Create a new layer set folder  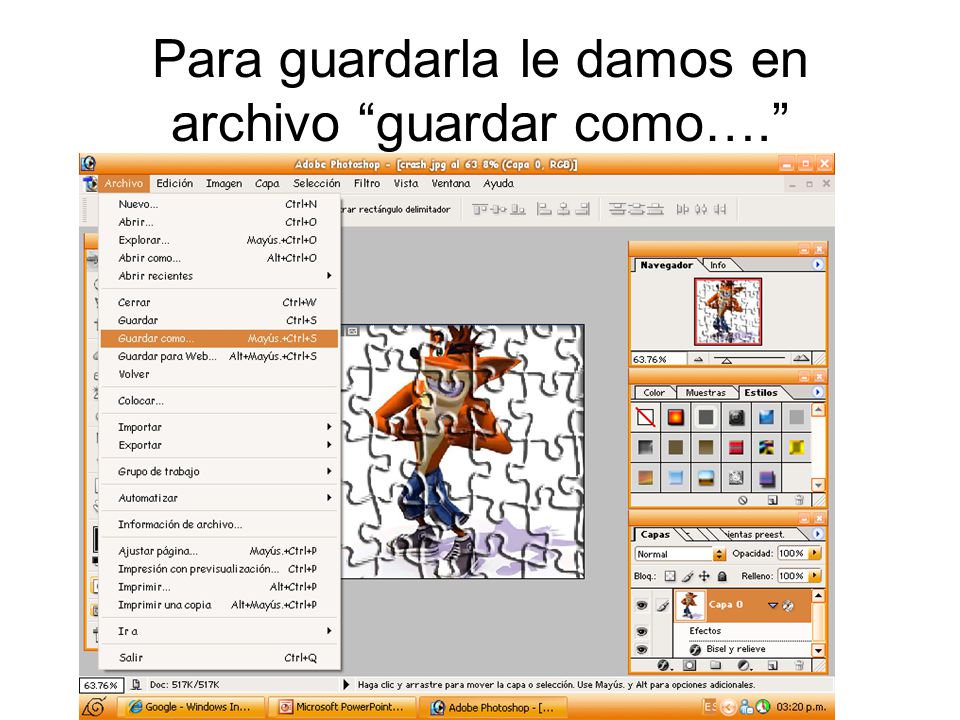[716, 666]
